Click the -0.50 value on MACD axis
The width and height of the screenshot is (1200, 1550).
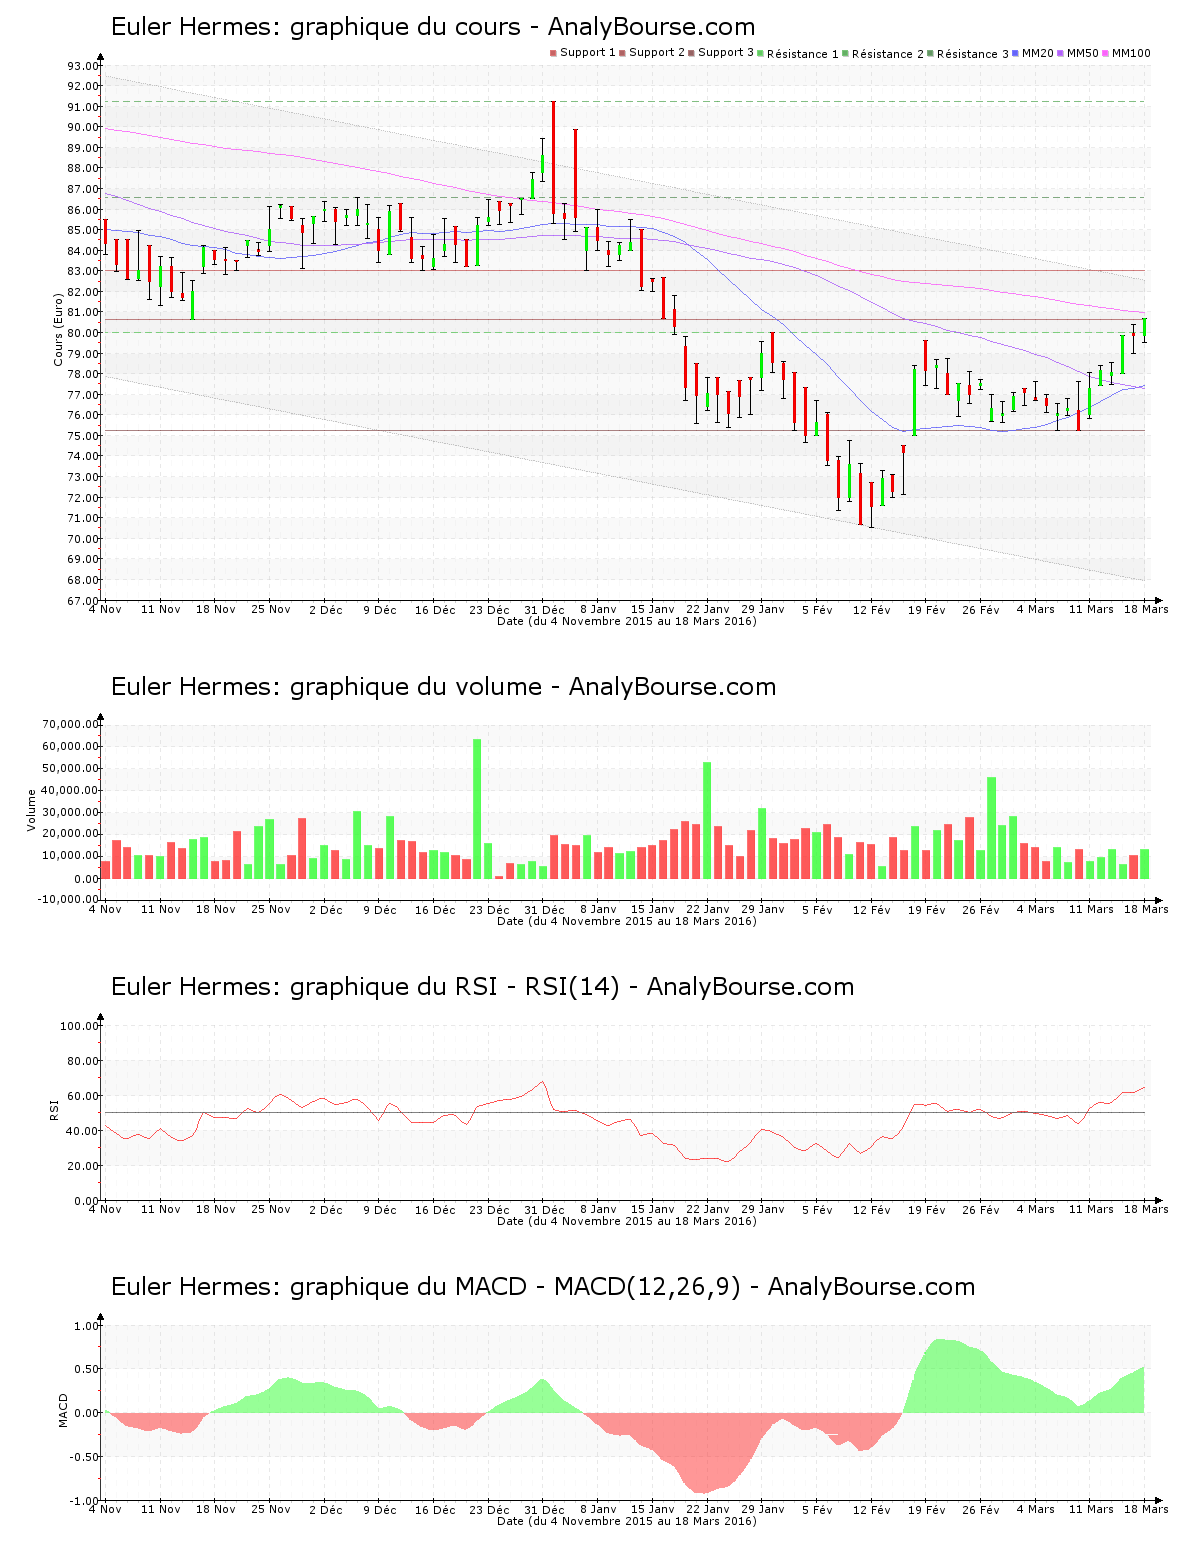point(84,1457)
